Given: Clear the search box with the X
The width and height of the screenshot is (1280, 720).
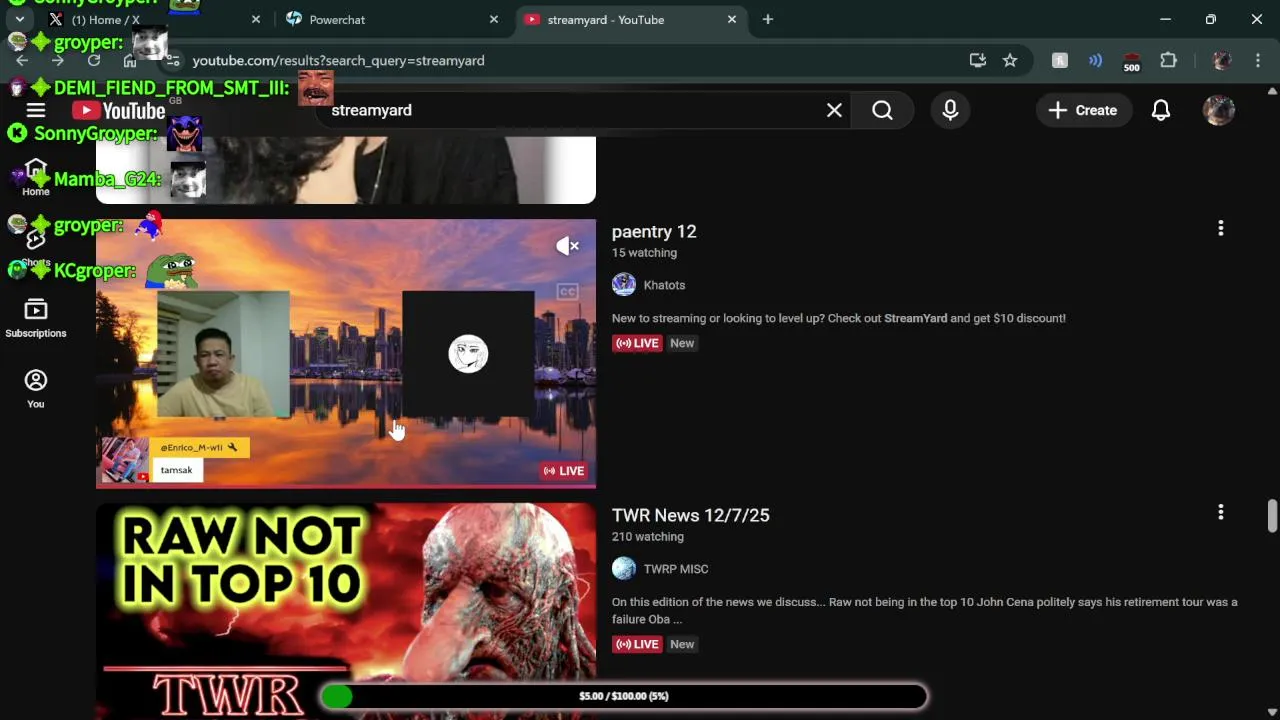Looking at the screenshot, I should click(x=834, y=110).
